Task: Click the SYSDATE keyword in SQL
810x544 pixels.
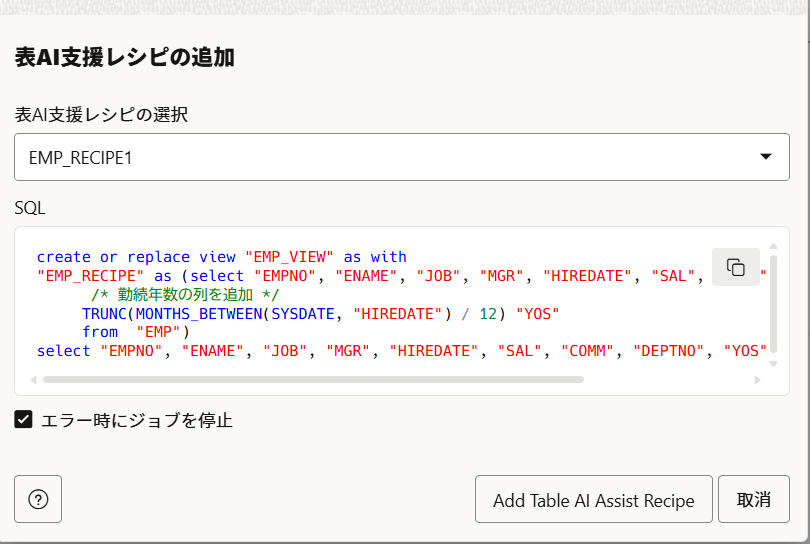Action: click(x=303, y=314)
